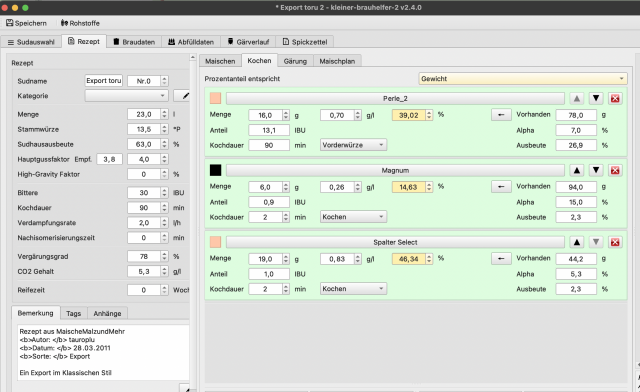The image size is (640, 392).
Task: Switch to the Sudauswahl tab
Action: (31, 42)
